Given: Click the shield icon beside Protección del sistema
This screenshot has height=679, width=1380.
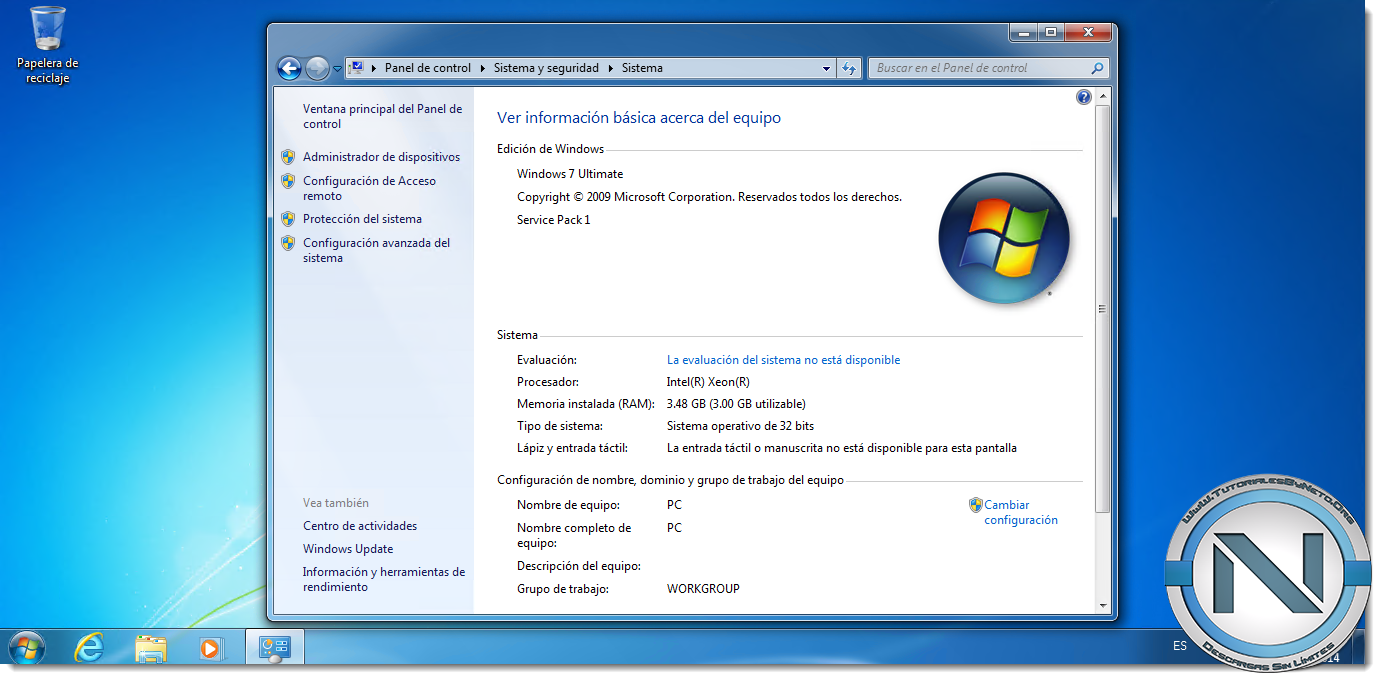Looking at the screenshot, I should [288, 219].
